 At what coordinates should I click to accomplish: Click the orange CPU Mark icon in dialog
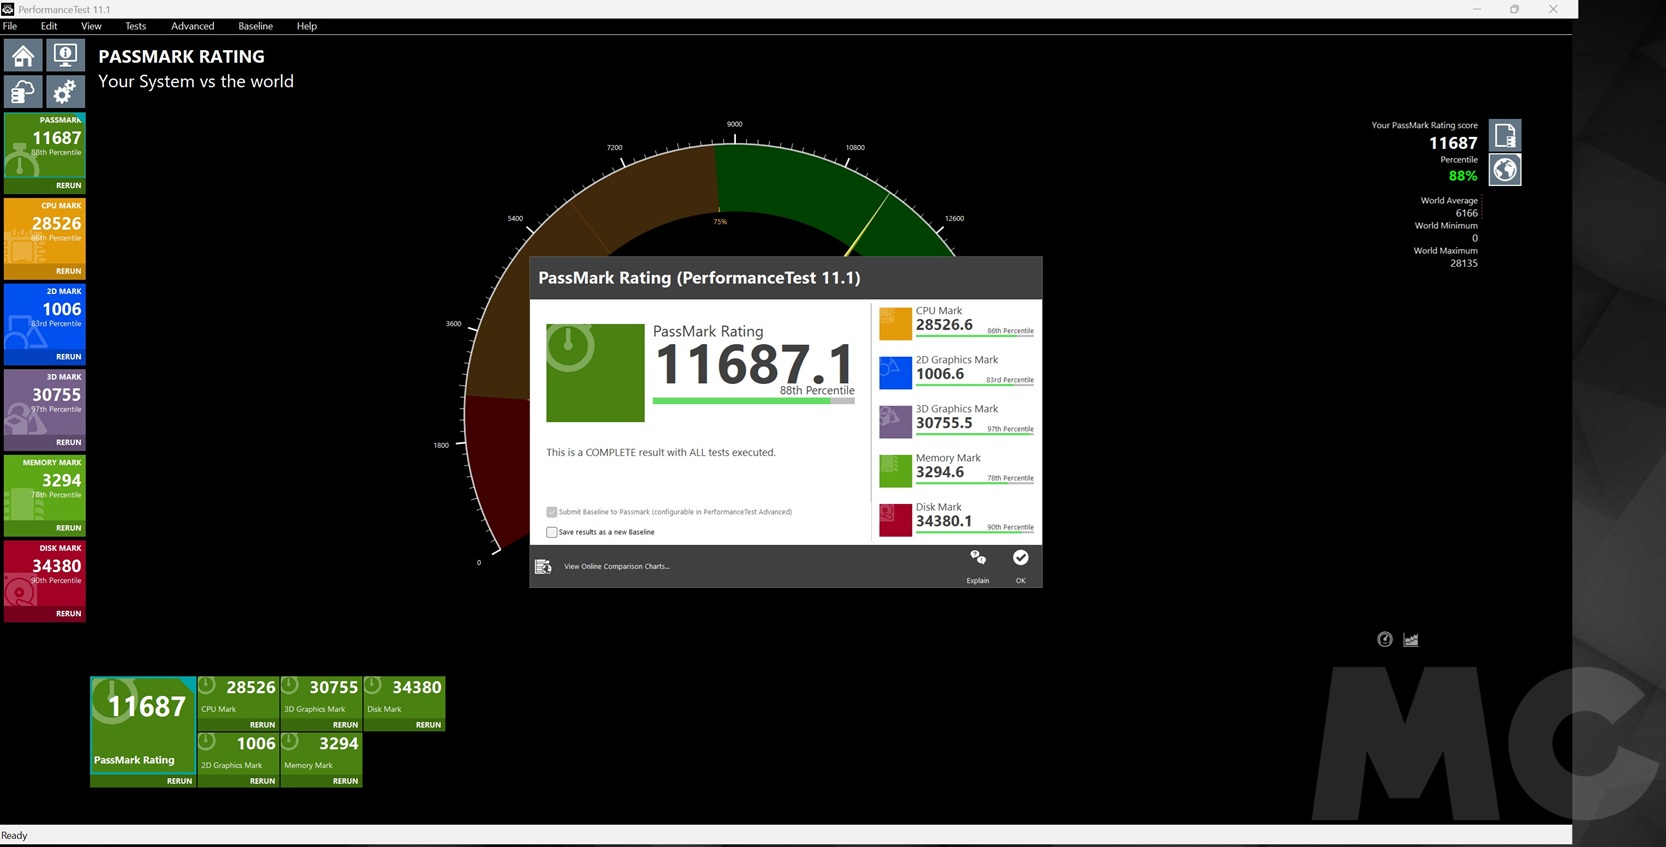coord(895,323)
